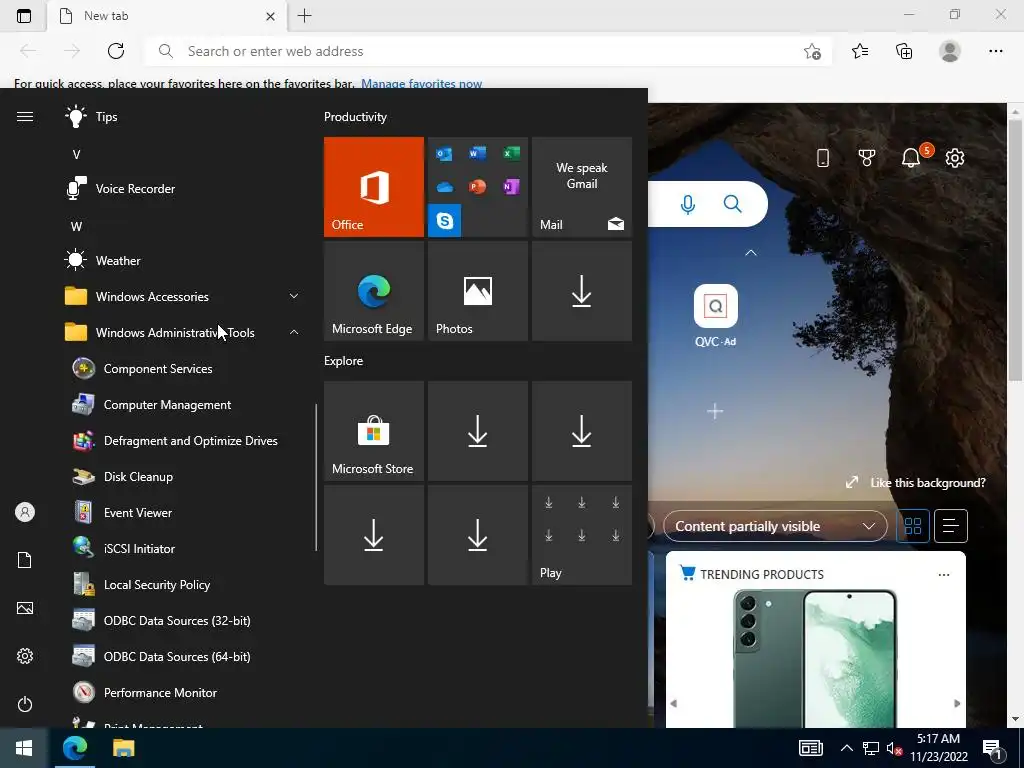1024x768 pixels.
Task: Click the Productivity group heading
Action: pyautogui.click(x=355, y=117)
